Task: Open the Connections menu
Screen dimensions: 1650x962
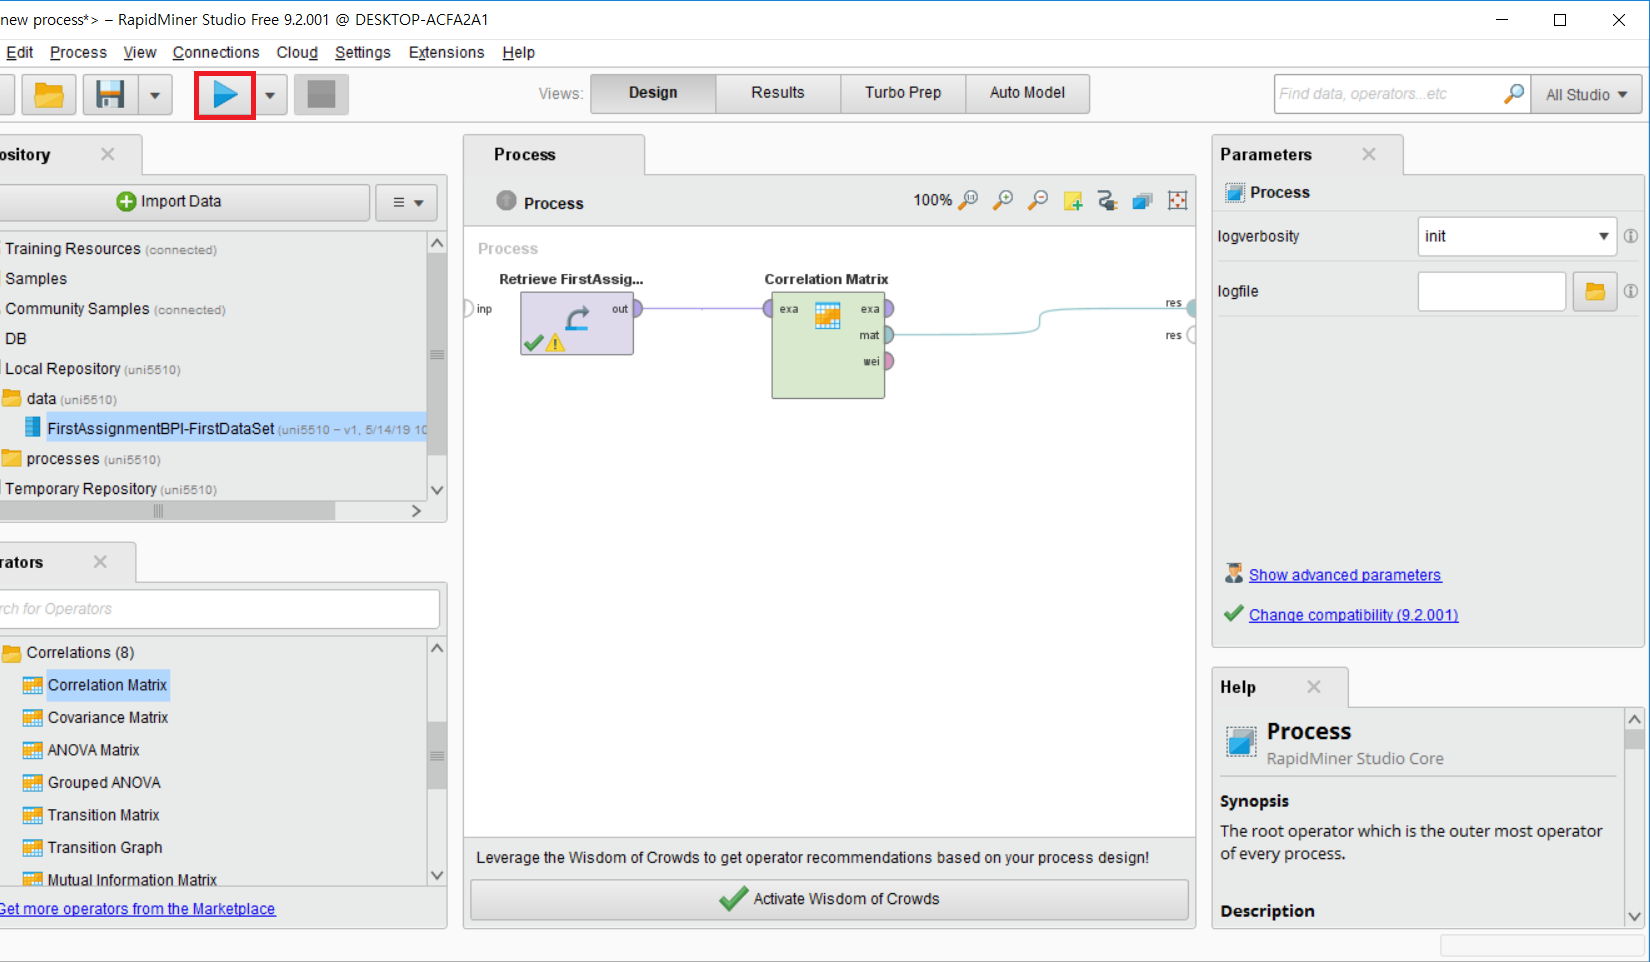Action: pos(216,52)
